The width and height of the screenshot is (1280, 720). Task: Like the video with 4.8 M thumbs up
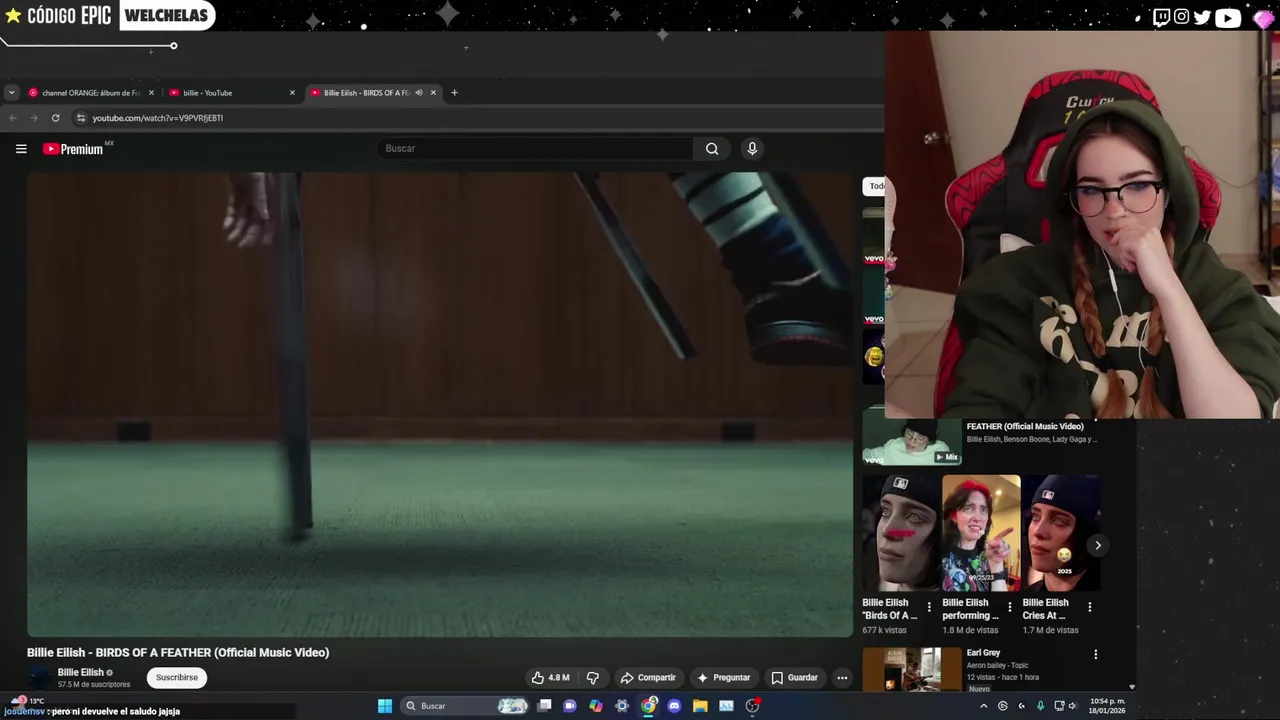[550, 678]
